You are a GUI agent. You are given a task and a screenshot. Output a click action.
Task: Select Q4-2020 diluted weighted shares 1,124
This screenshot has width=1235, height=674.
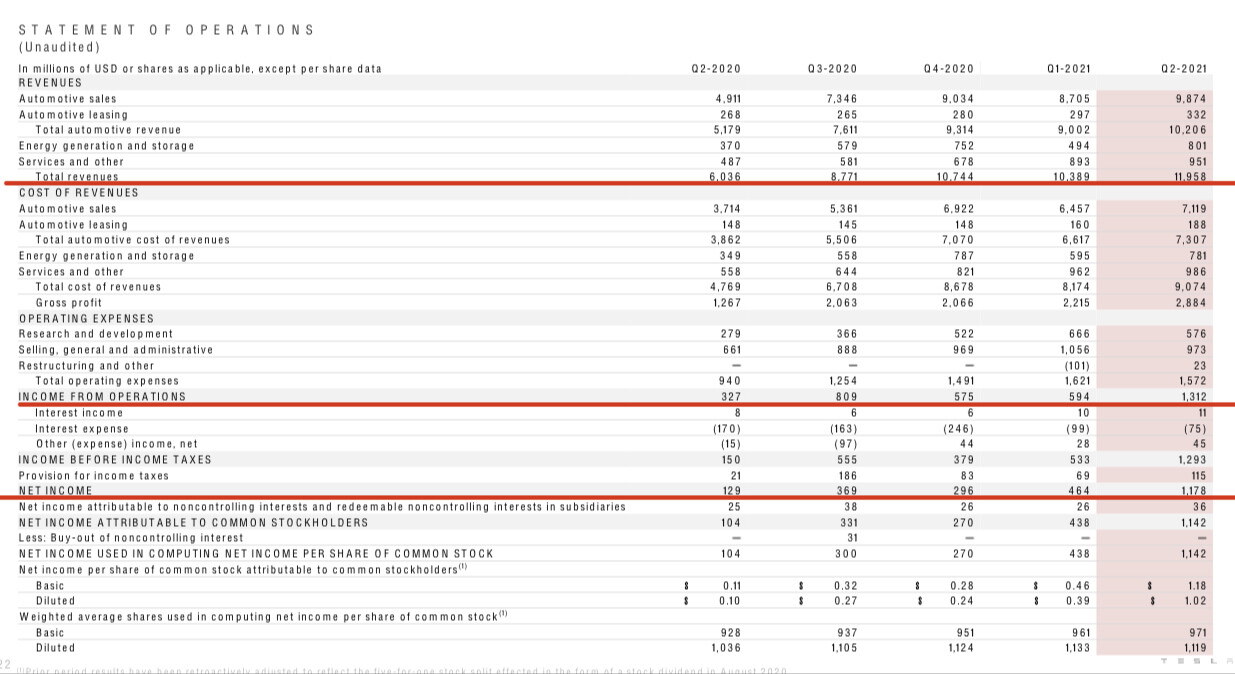[959, 647]
